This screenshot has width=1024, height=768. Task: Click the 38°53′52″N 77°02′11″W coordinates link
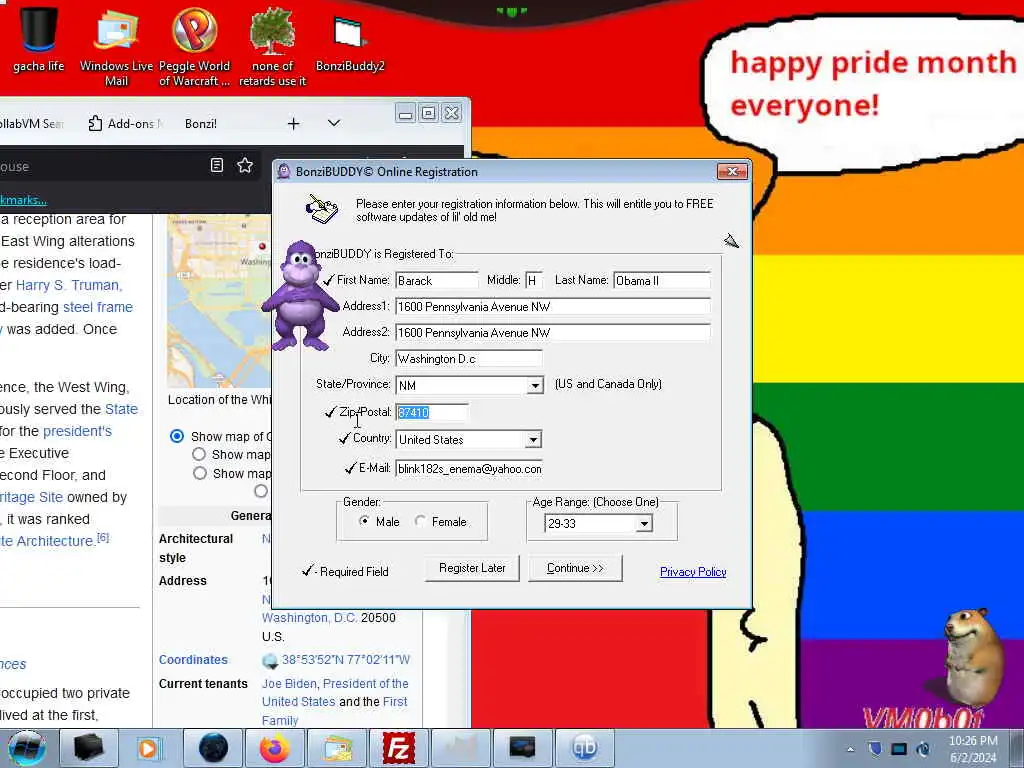[346, 660]
